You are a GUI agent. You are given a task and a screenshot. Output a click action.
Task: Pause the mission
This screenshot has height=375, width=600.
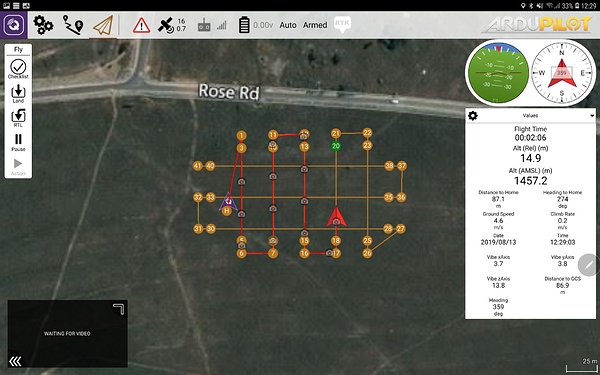click(18, 142)
